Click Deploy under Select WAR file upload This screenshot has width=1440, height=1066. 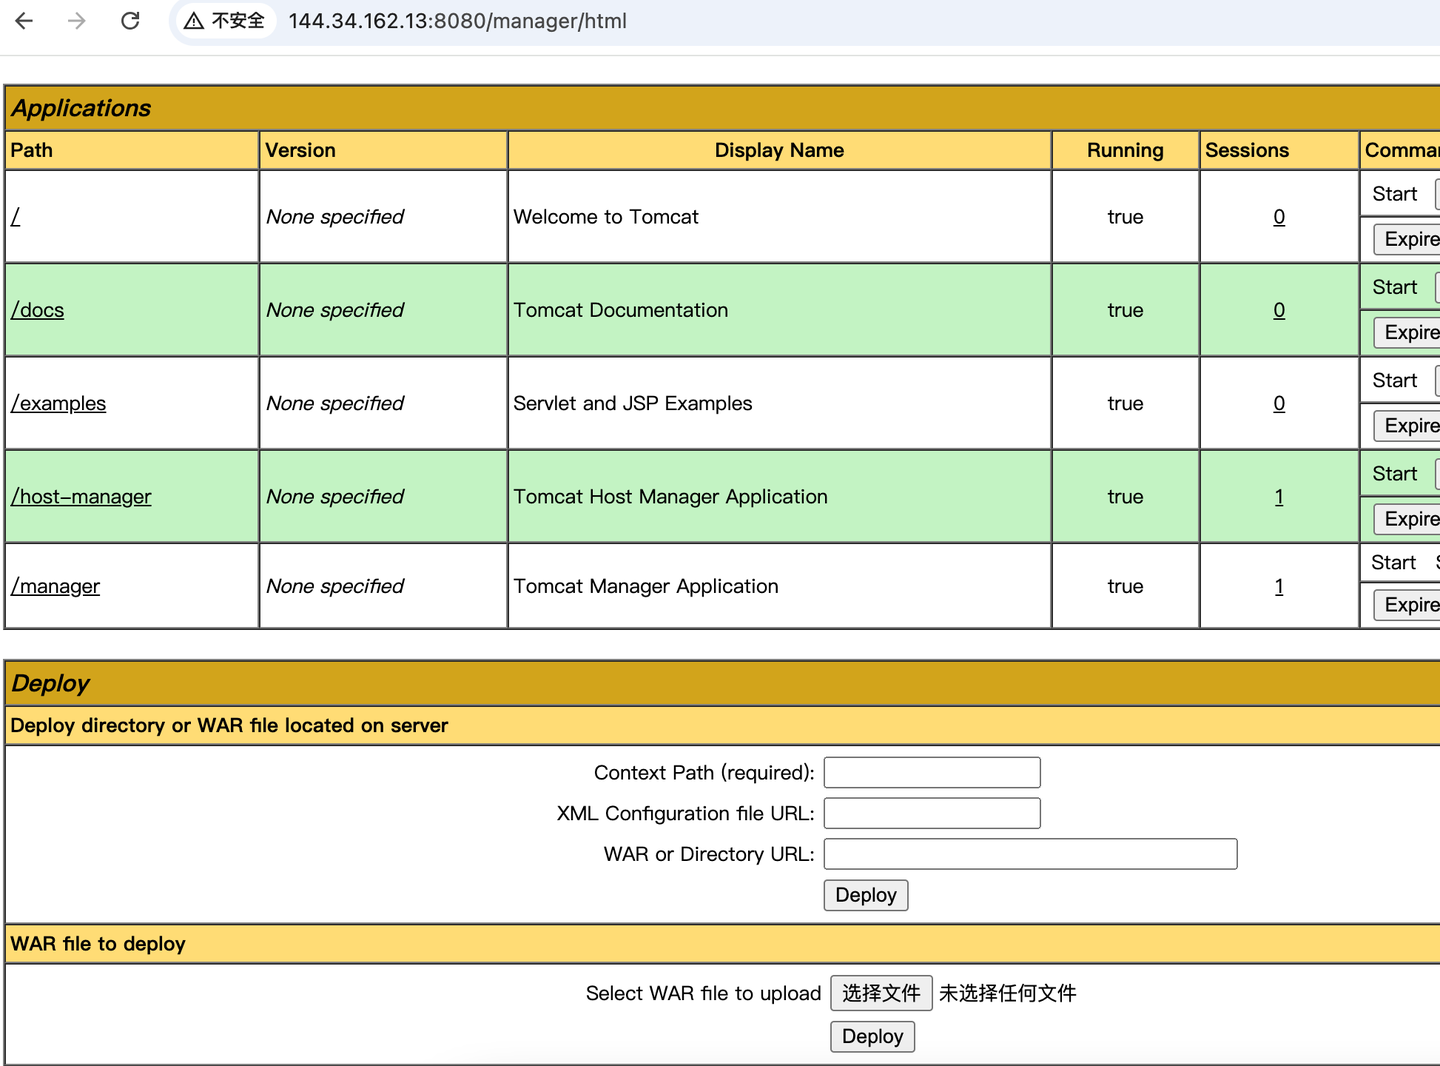pyautogui.click(x=872, y=1037)
